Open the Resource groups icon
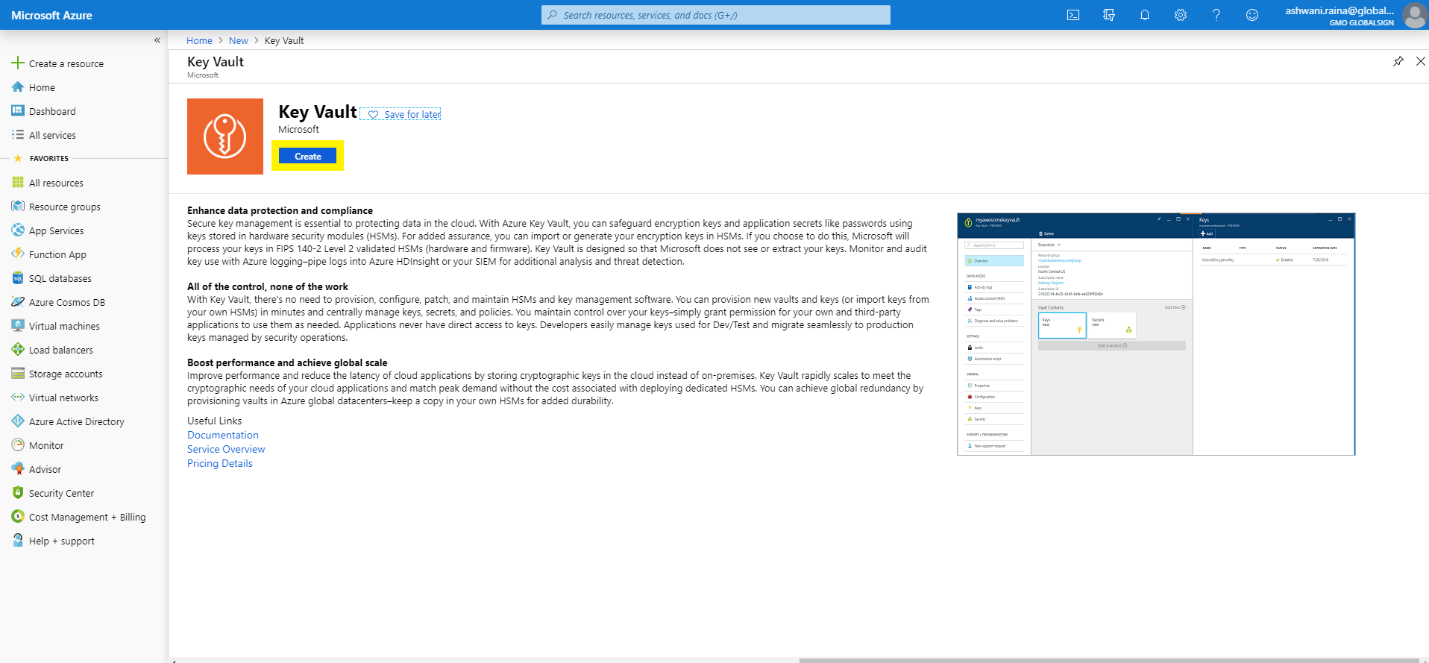This screenshot has height=663, width=1429. (17, 207)
